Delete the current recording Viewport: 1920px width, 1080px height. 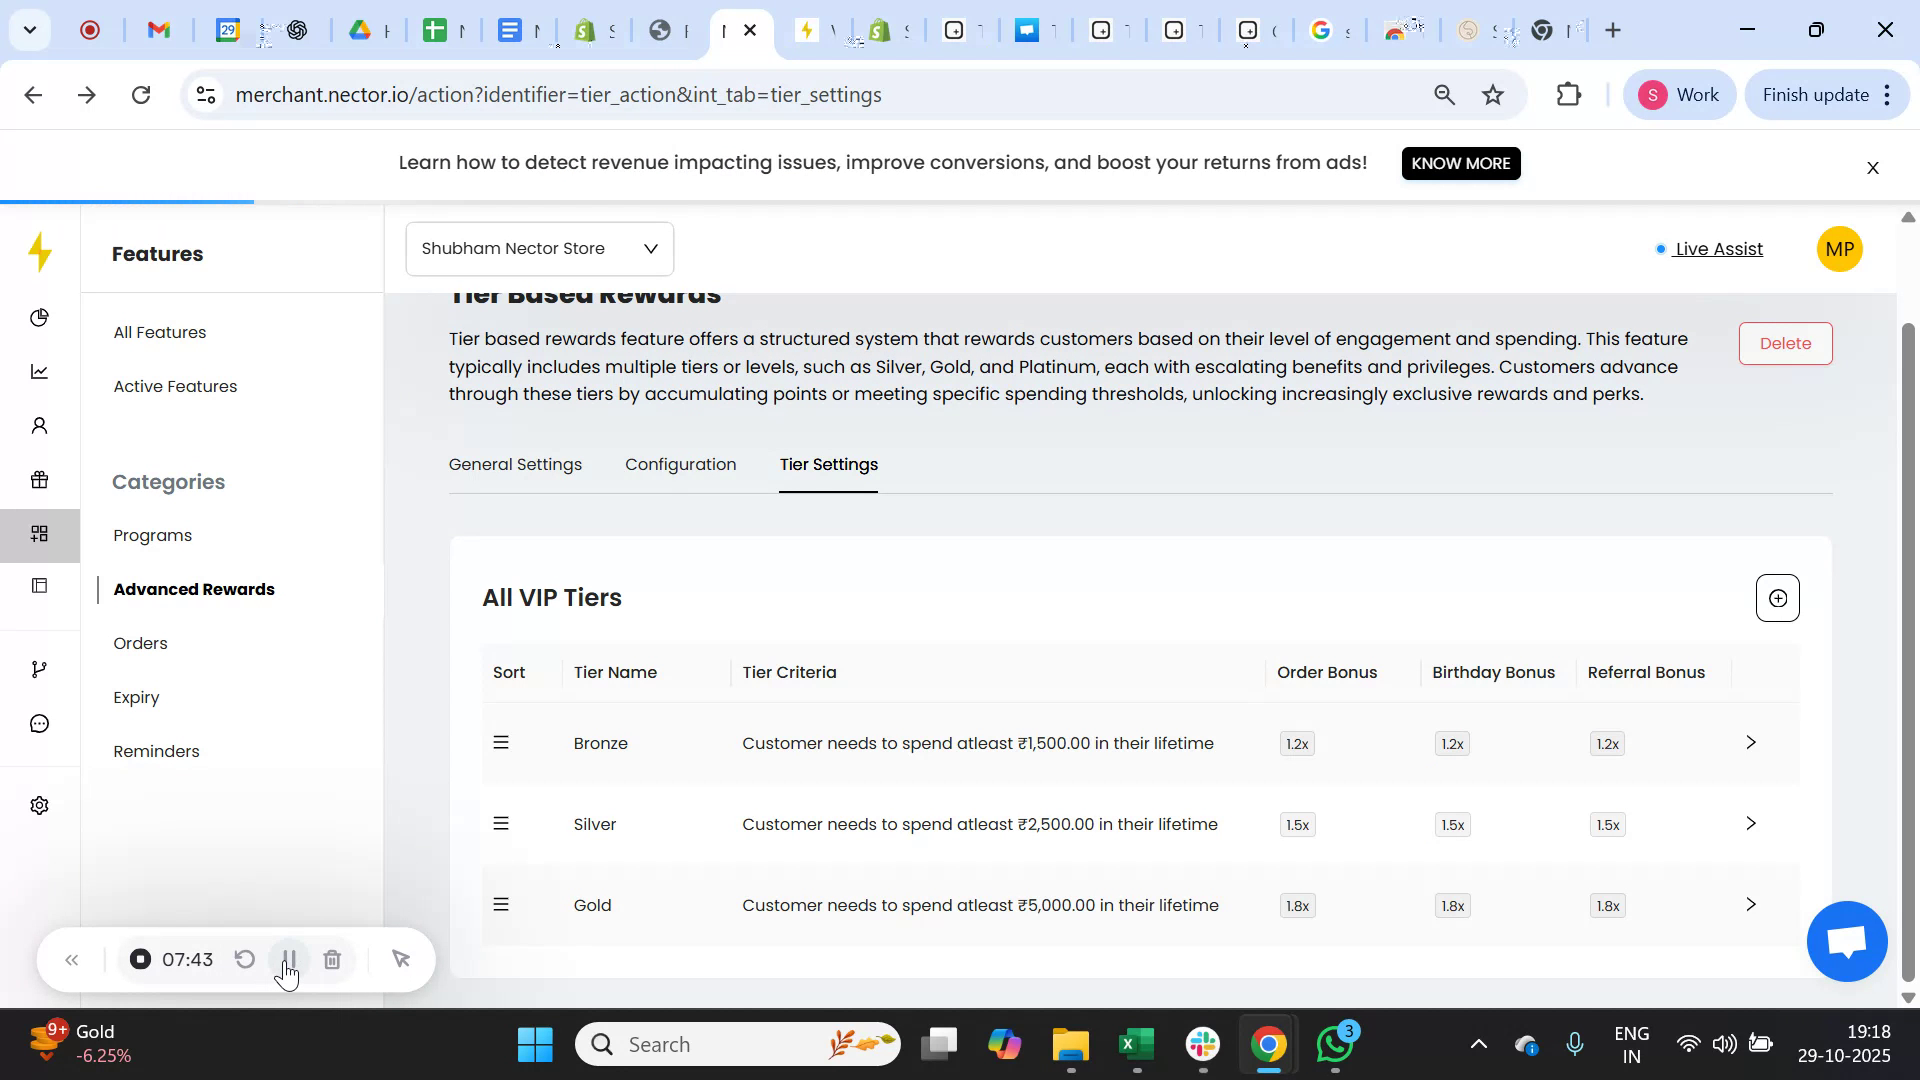[333, 959]
